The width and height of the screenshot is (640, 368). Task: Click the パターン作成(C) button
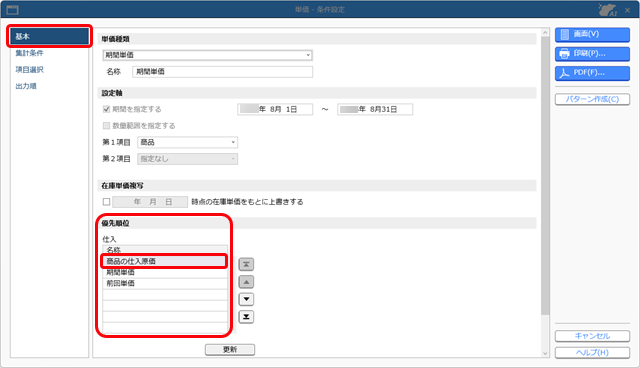592,99
